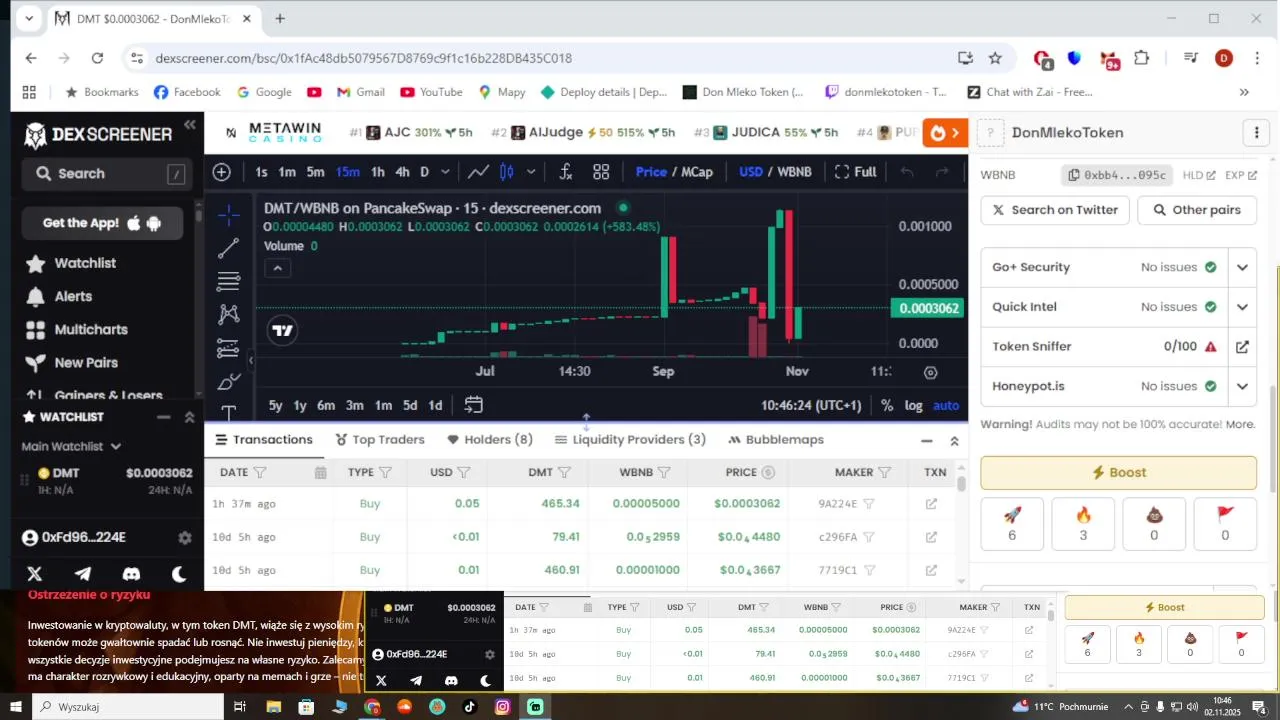Select the candlestick chart type icon
1280x720 pixels.
click(x=507, y=172)
